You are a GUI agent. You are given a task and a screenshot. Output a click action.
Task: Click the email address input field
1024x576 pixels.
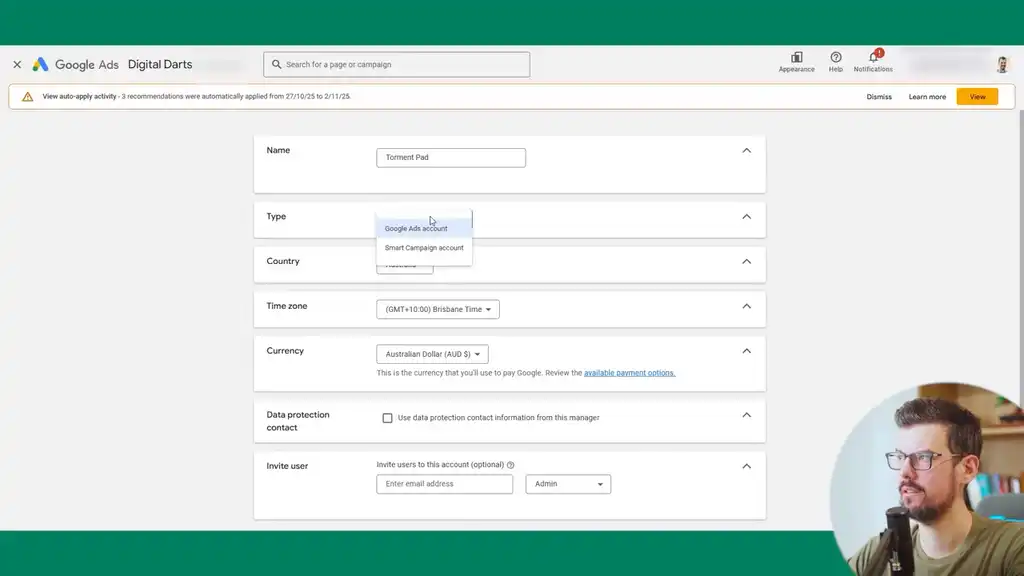coord(444,483)
